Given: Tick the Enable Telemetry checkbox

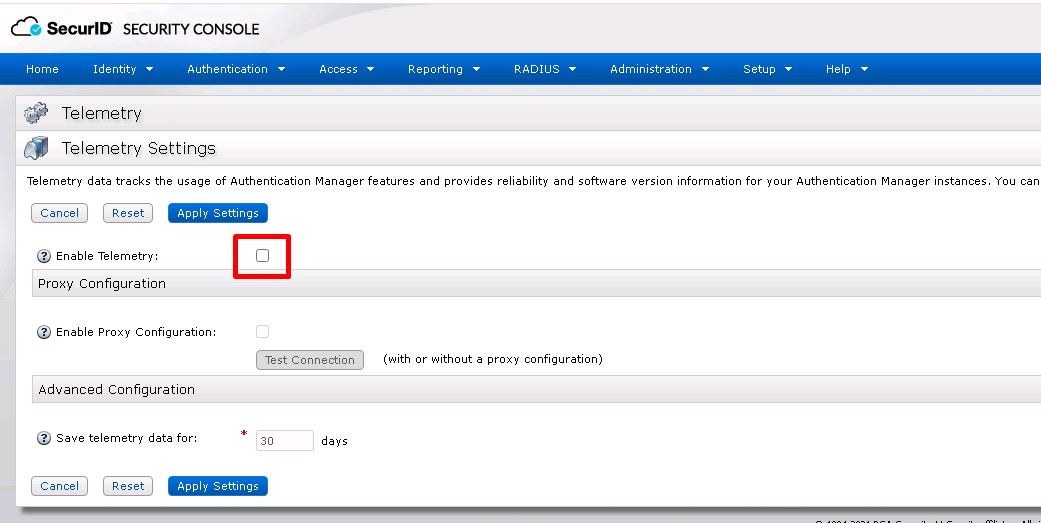Looking at the screenshot, I should (x=262, y=256).
